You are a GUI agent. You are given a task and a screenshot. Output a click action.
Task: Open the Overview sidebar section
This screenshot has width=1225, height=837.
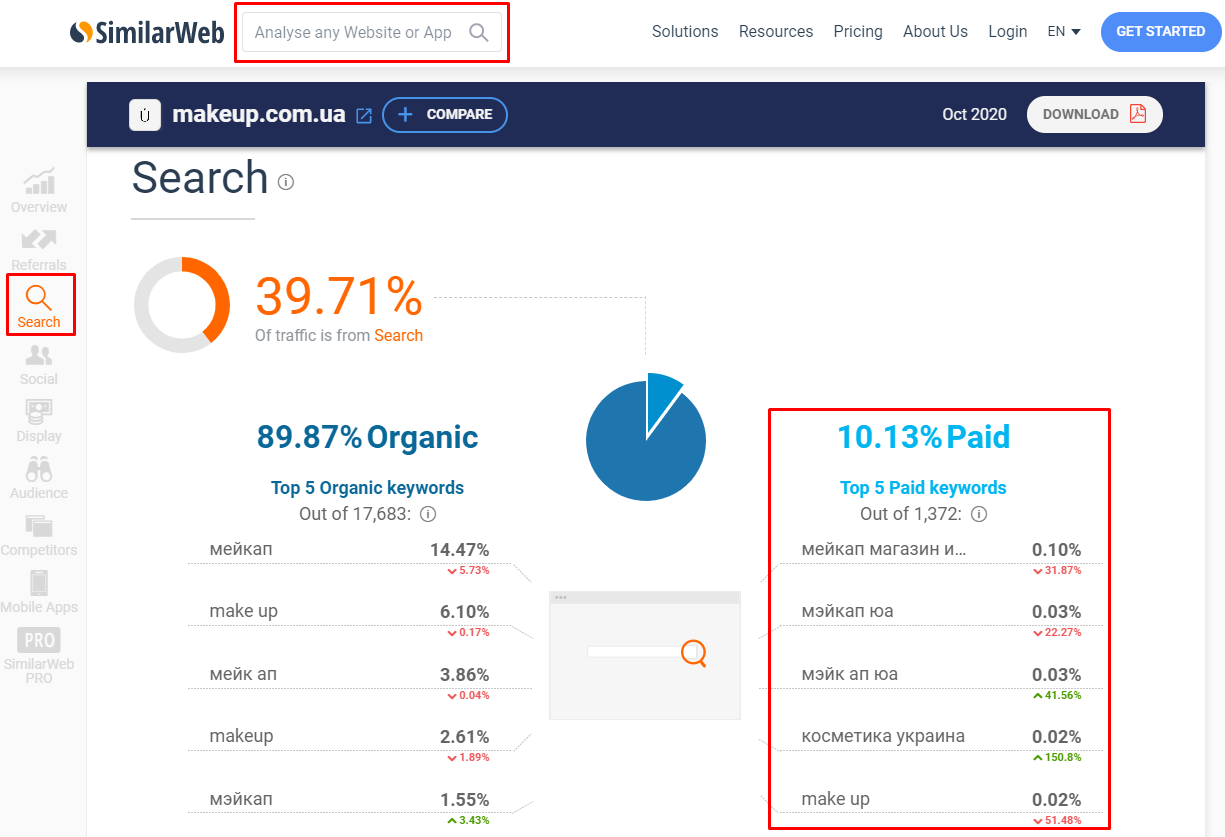pos(39,191)
